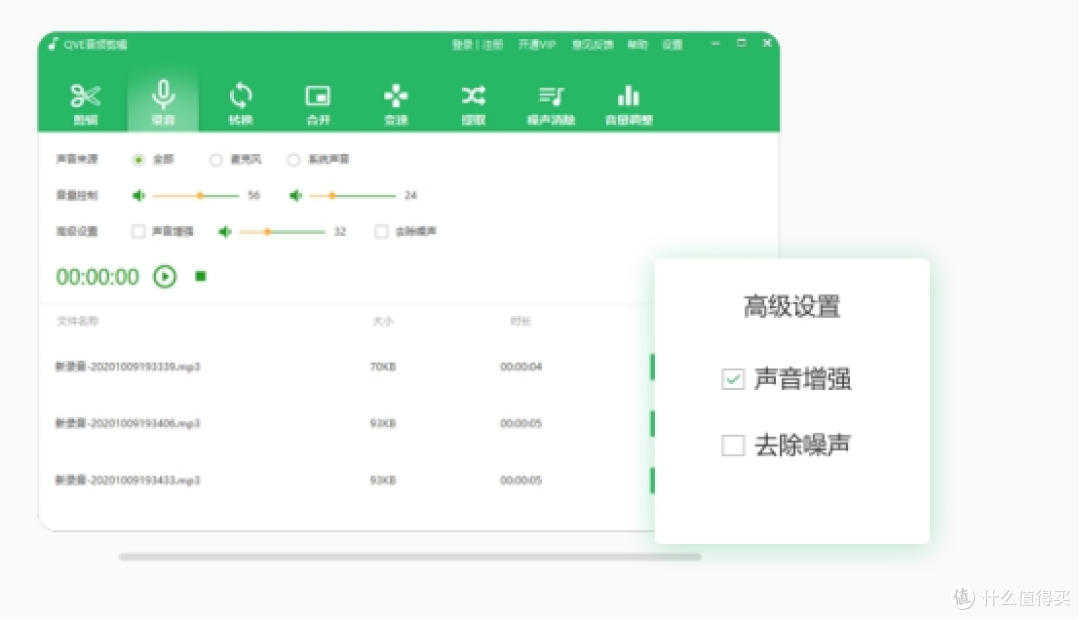The width and height of the screenshot is (1080, 620).
Task: Click the 注册 register link
Action: click(492, 45)
